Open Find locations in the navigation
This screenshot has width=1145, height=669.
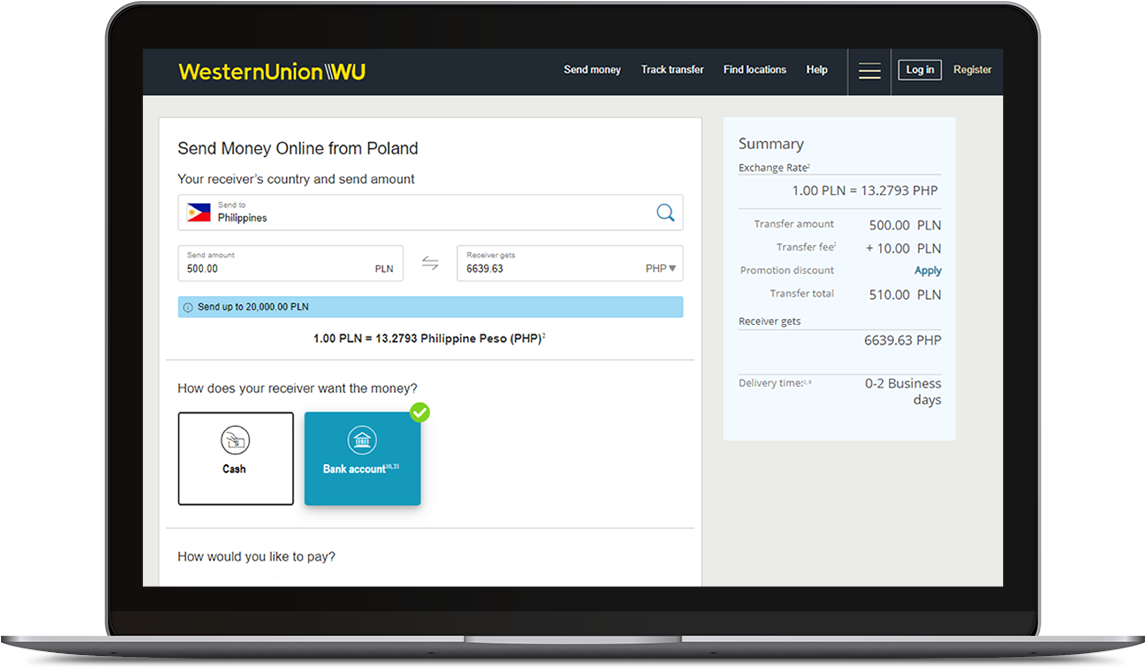755,69
